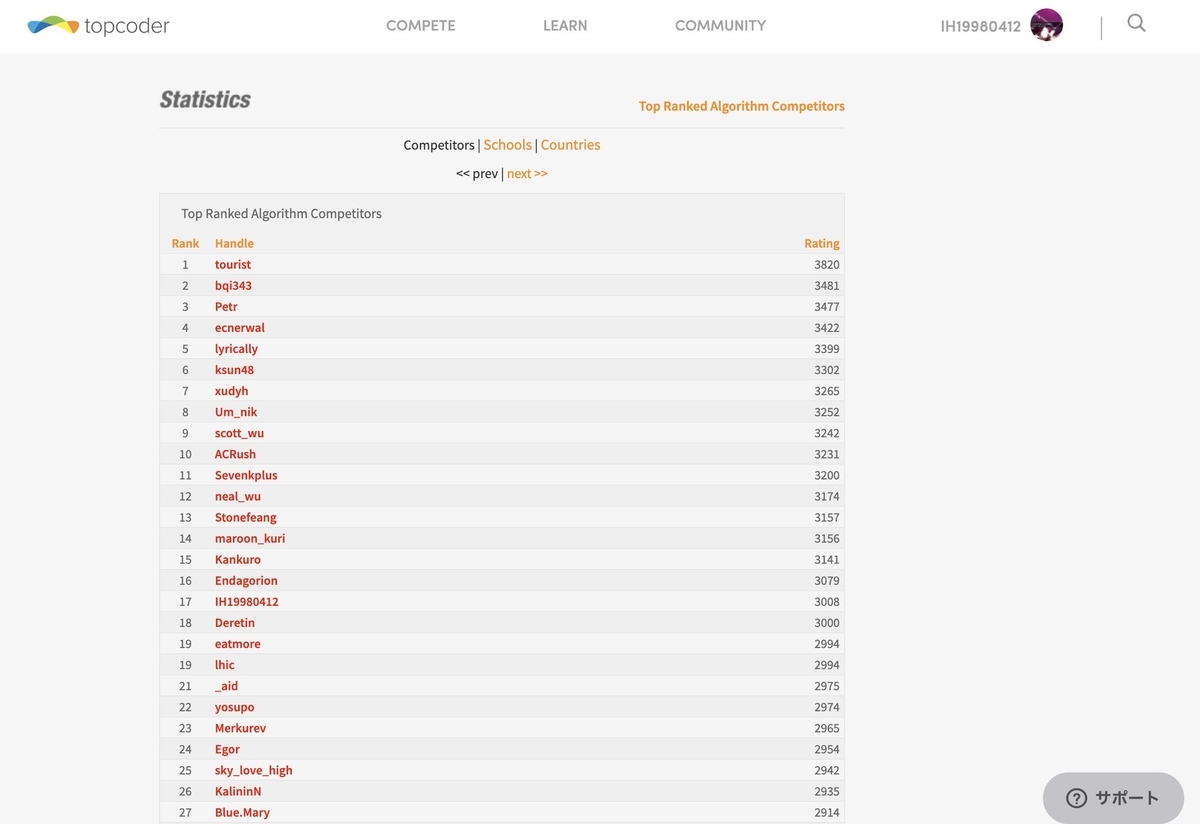1200x824 pixels.
Task: Click the rating value 3481
Action: (827, 286)
